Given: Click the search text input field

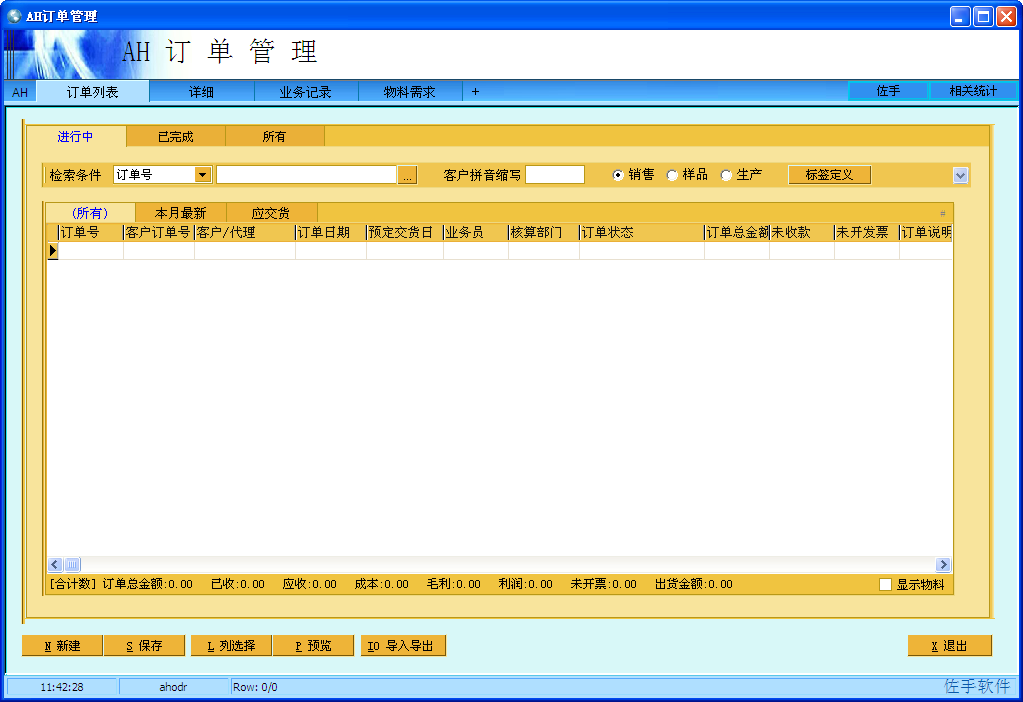Looking at the screenshot, I should 307,175.
